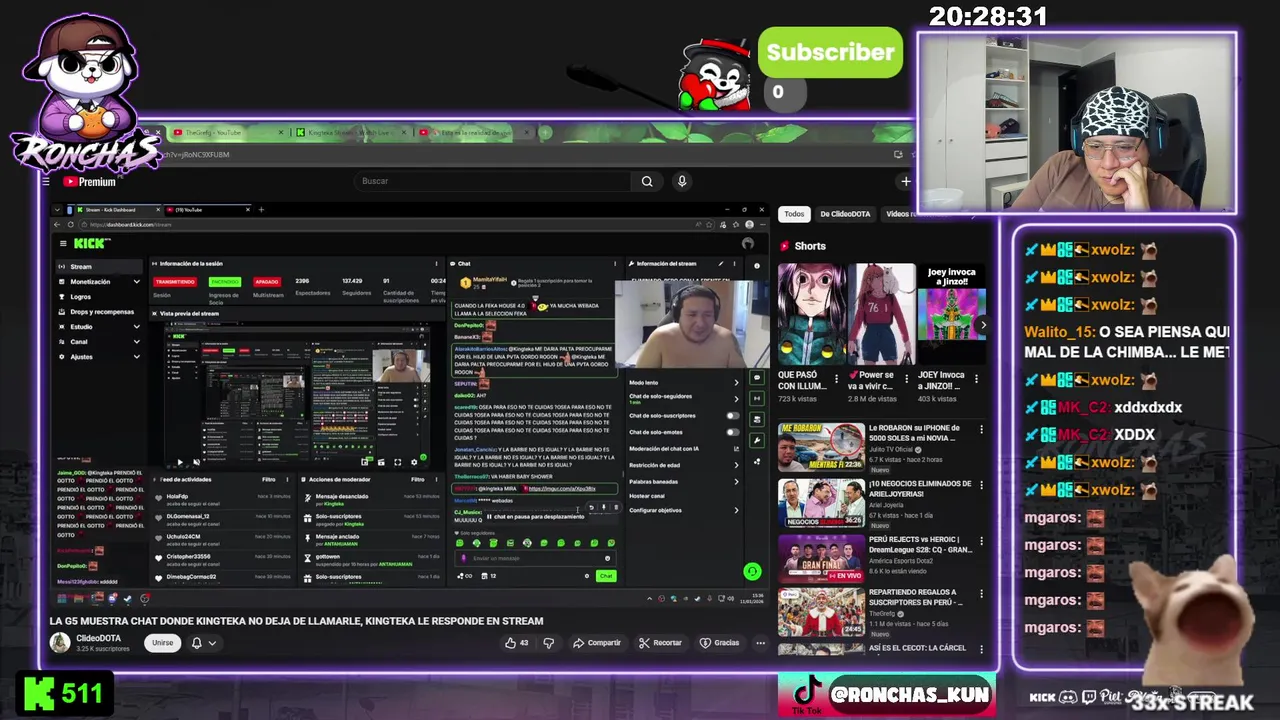This screenshot has height=720, width=1280.
Task: Click the wrench tools icon in Kick sidebar
Action: 757,440
